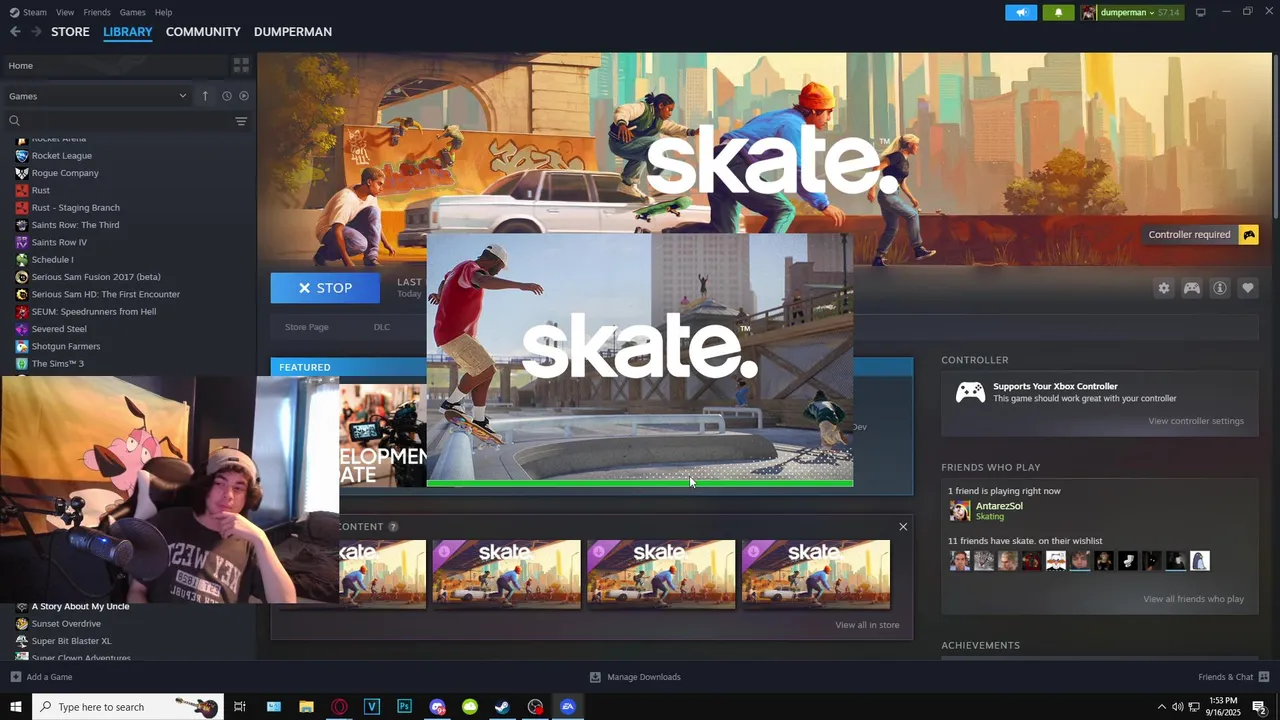Click AntarezSol friend avatar
The height and width of the screenshot is (720, 1280).
coord(960,511)
